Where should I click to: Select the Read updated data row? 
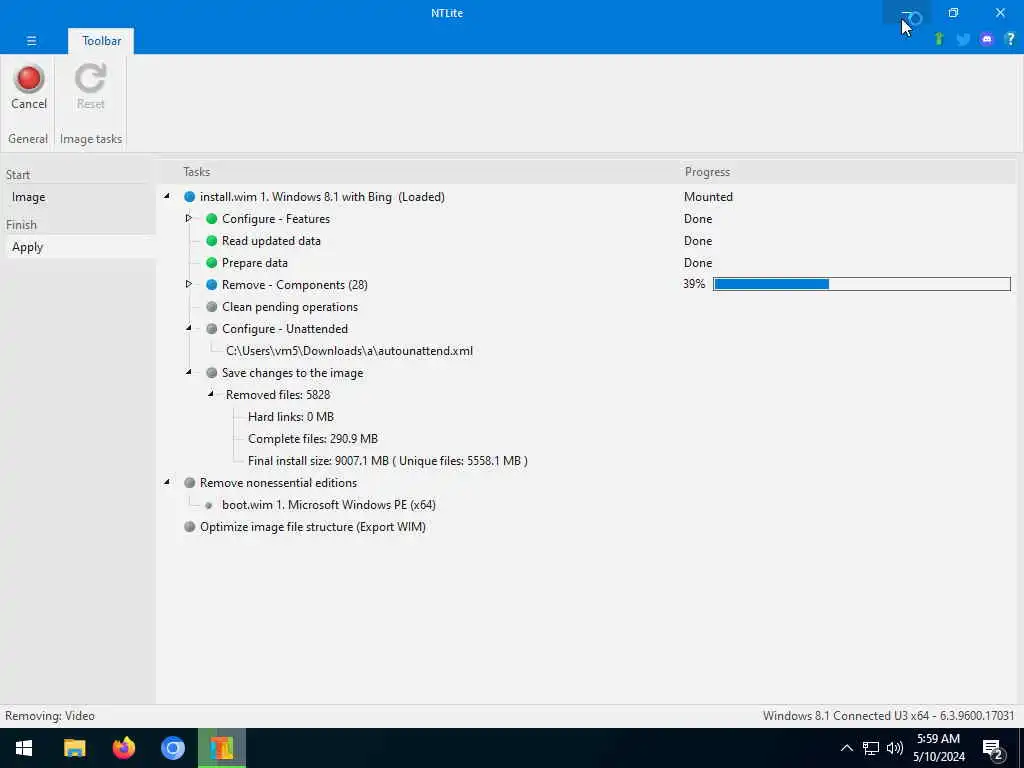(271, 240)
